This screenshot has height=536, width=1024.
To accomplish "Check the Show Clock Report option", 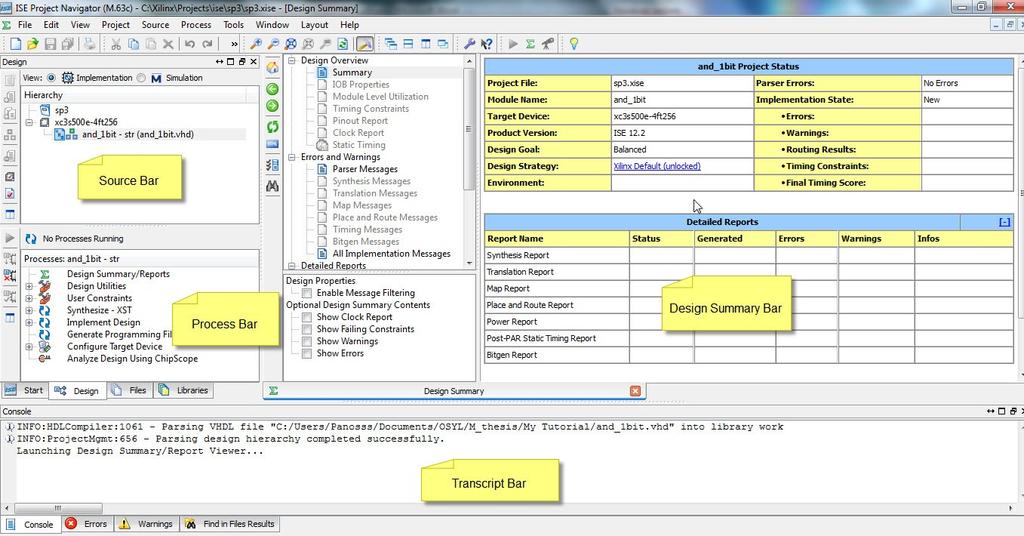I will [x=306, y=317].
